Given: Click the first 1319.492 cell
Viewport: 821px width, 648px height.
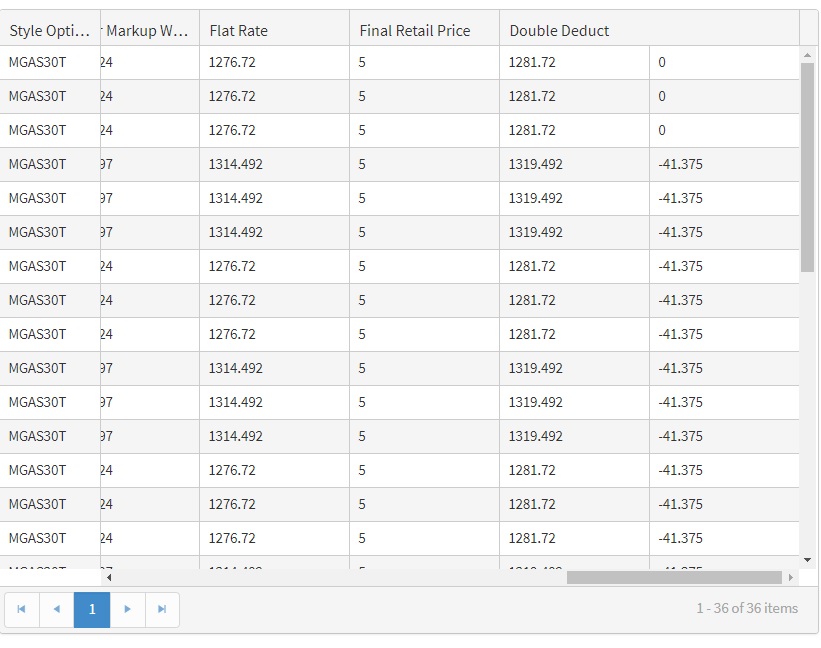Looking at the screenshot, I should pos(535,164).
